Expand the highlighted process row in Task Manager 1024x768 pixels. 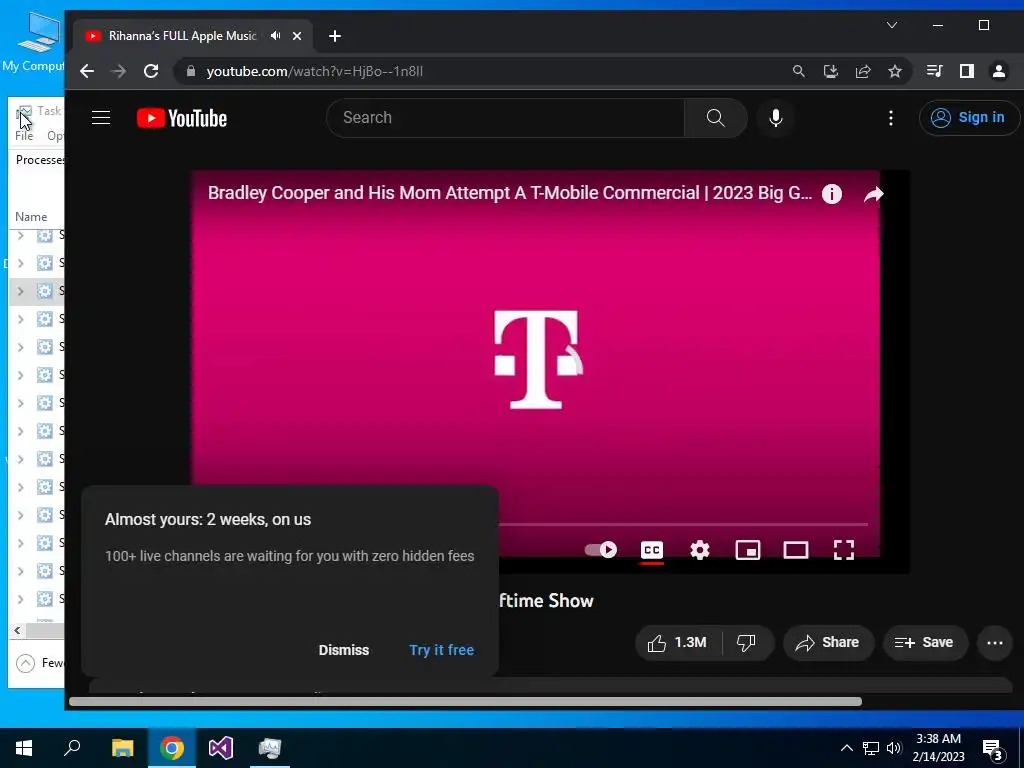[x=20, y=291]
